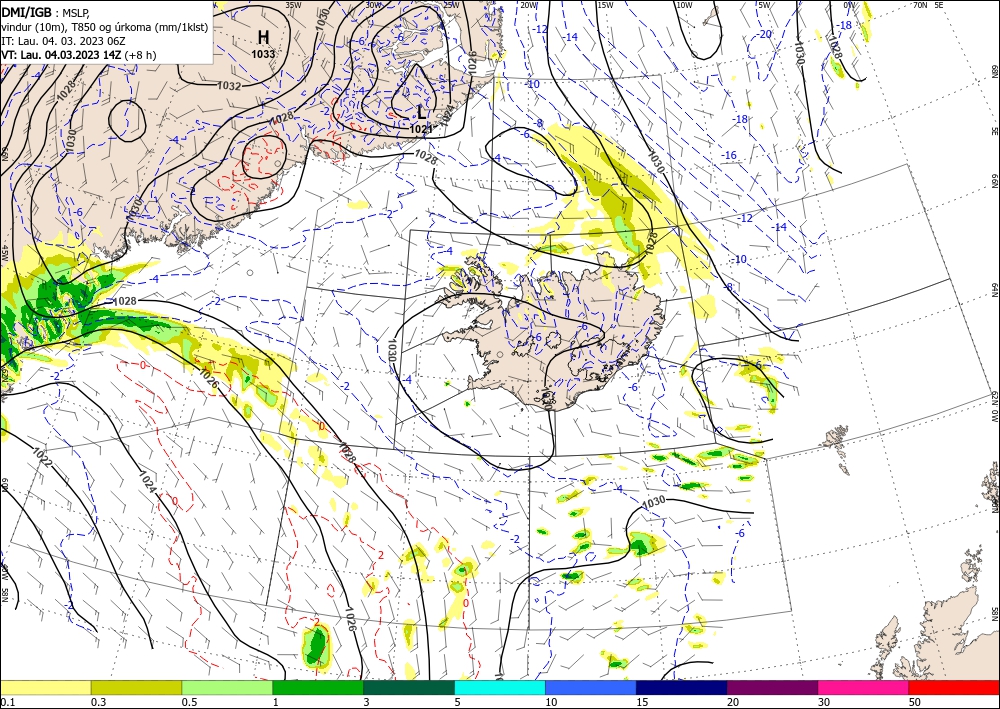Click the yellow 0.1–0.3 legend swatch
Viewport: 1000px width, 709px height.
[46, 687]
